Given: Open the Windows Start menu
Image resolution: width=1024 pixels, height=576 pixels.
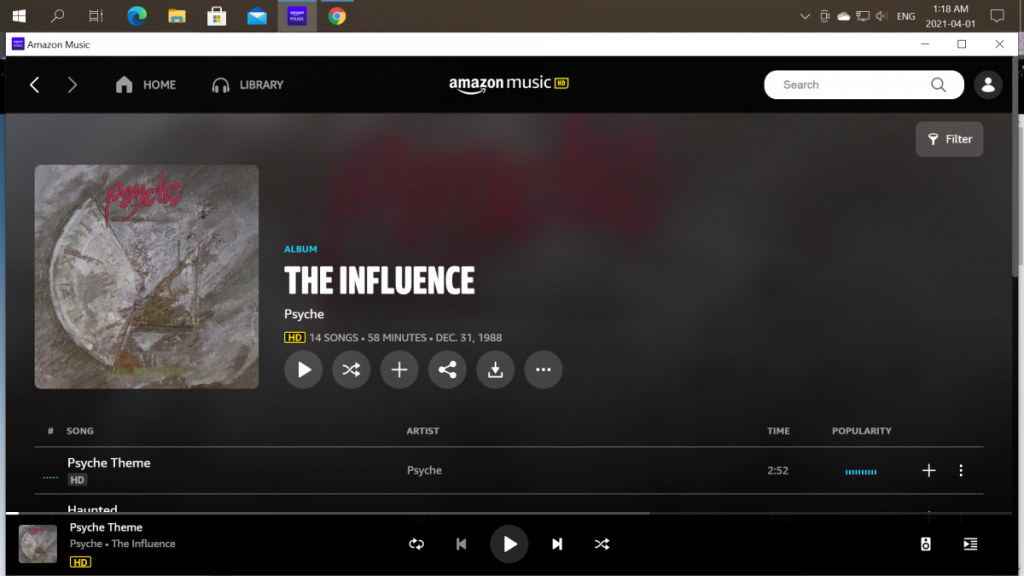Looking at the screenshot, I should [19, 16].
